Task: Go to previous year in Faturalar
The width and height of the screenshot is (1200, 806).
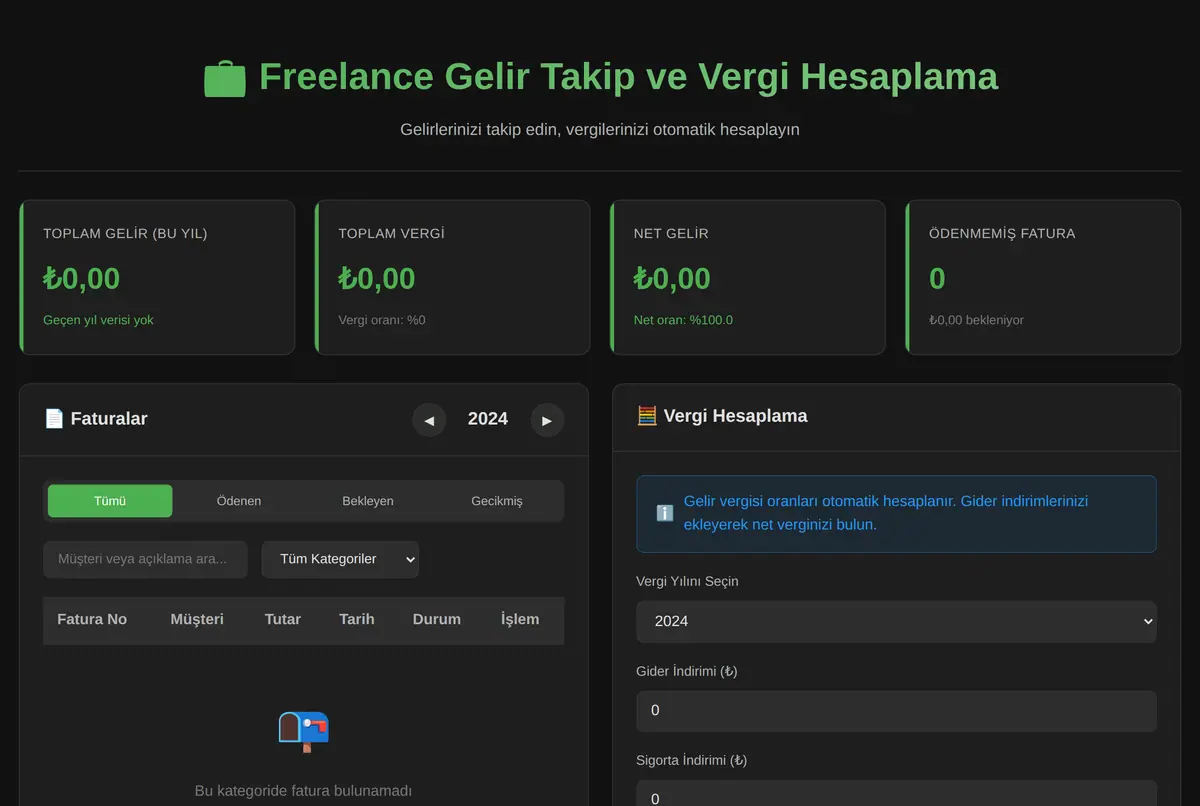Action: pyautogui.click(x=429, y=420)
